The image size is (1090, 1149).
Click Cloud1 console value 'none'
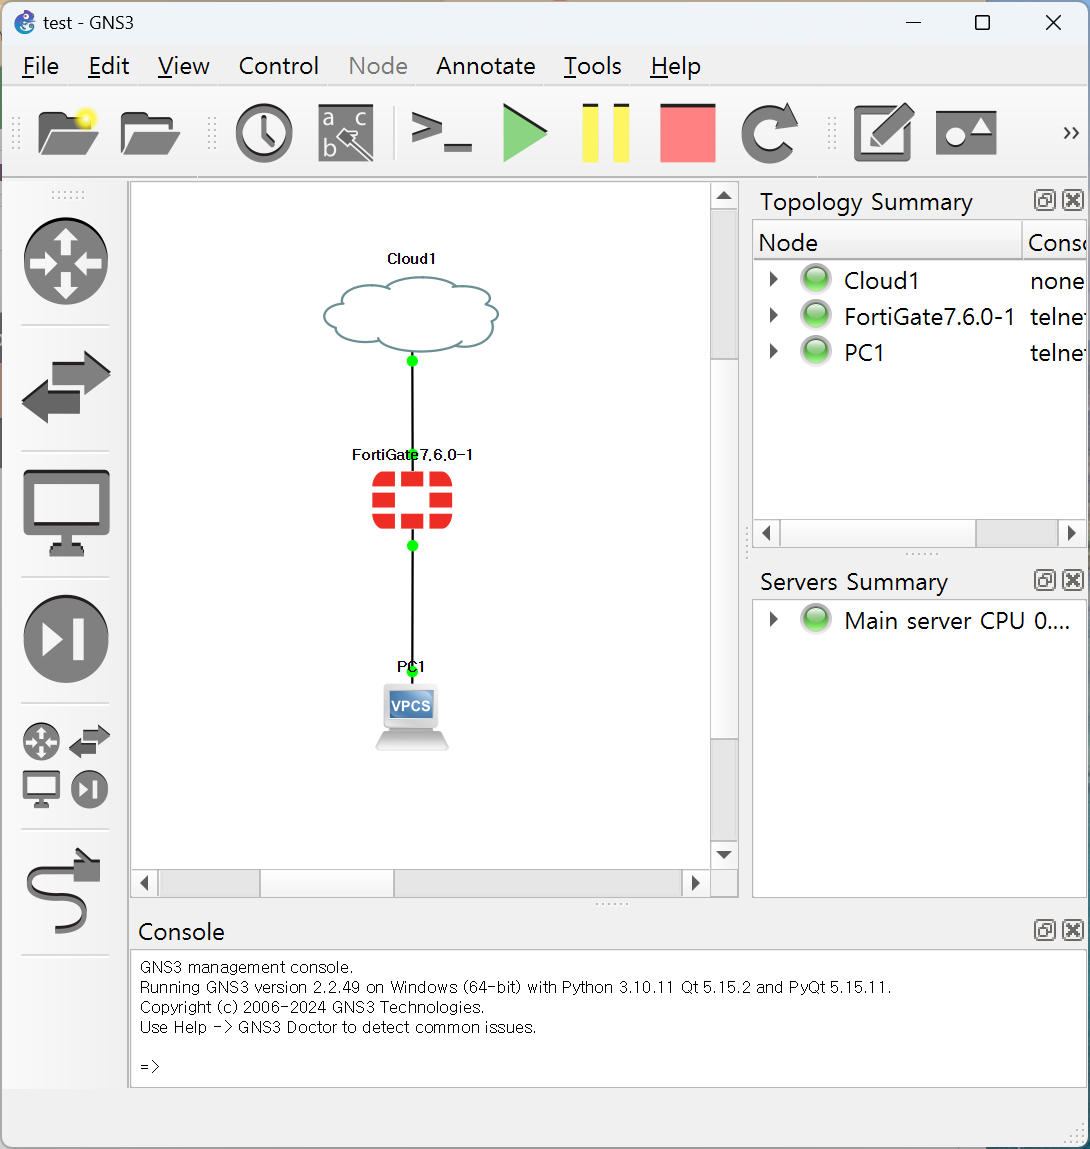click(x=1057, y=281)
